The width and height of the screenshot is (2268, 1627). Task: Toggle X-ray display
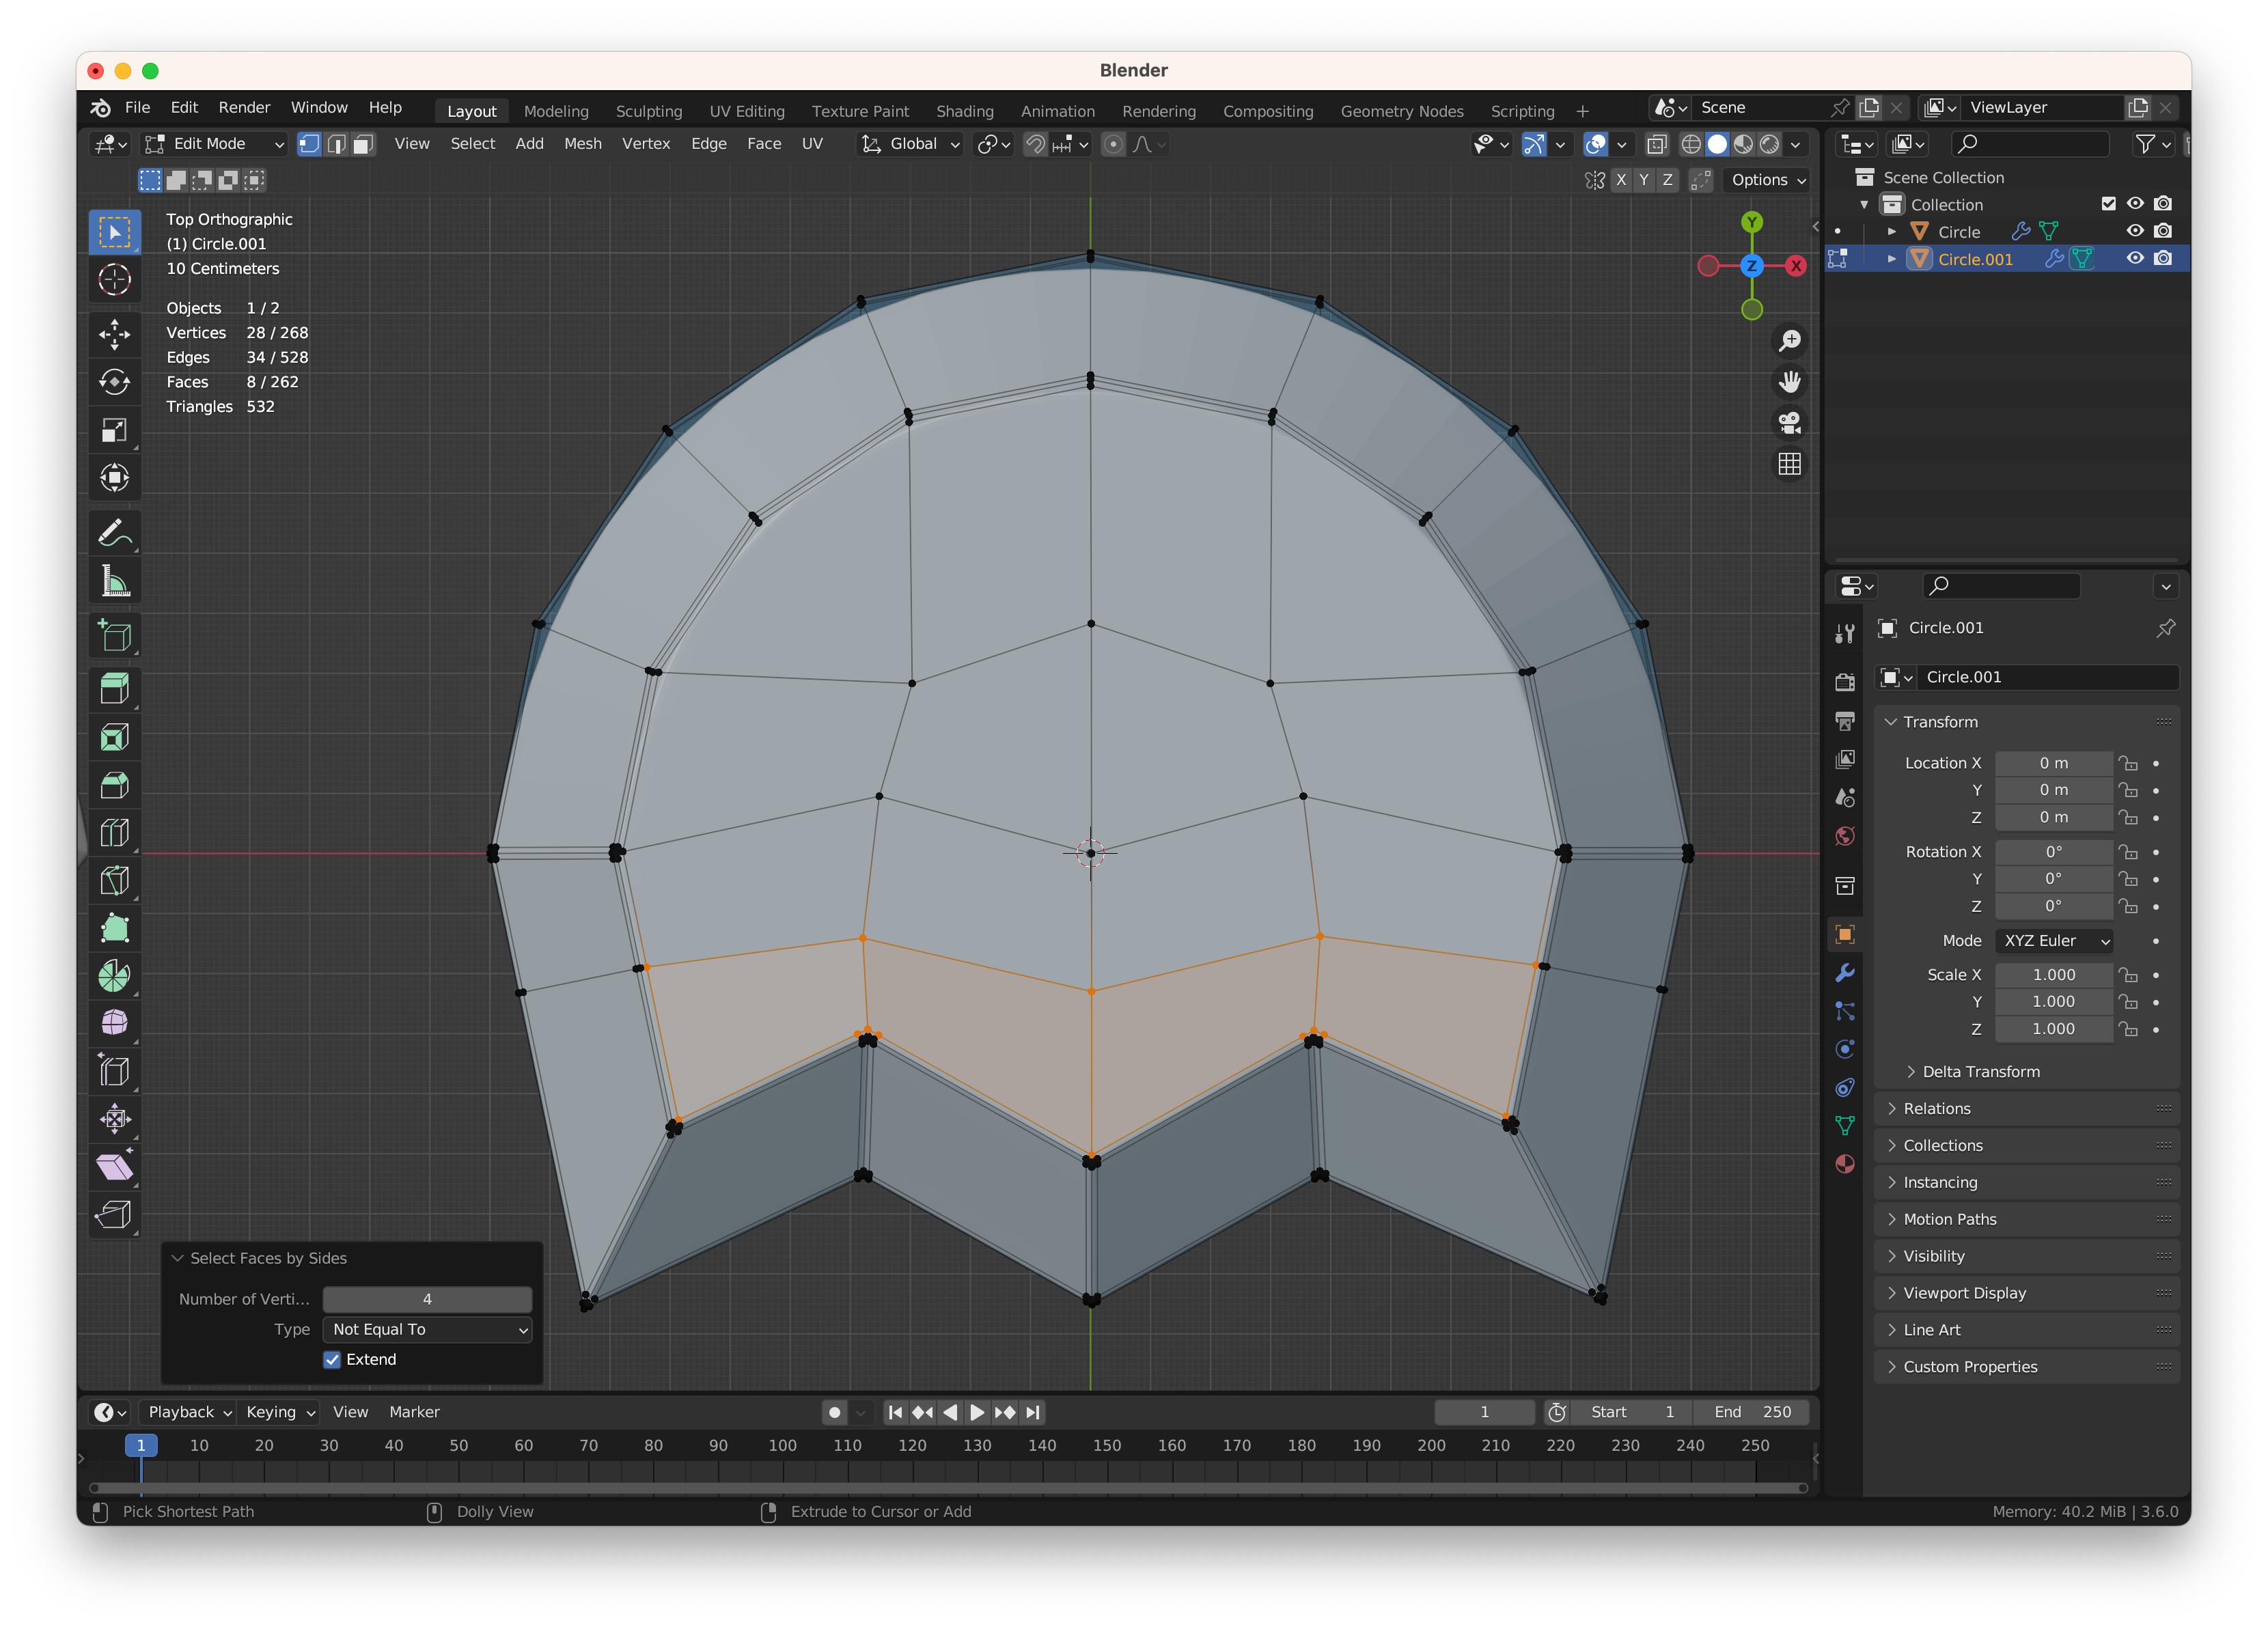1657,144
